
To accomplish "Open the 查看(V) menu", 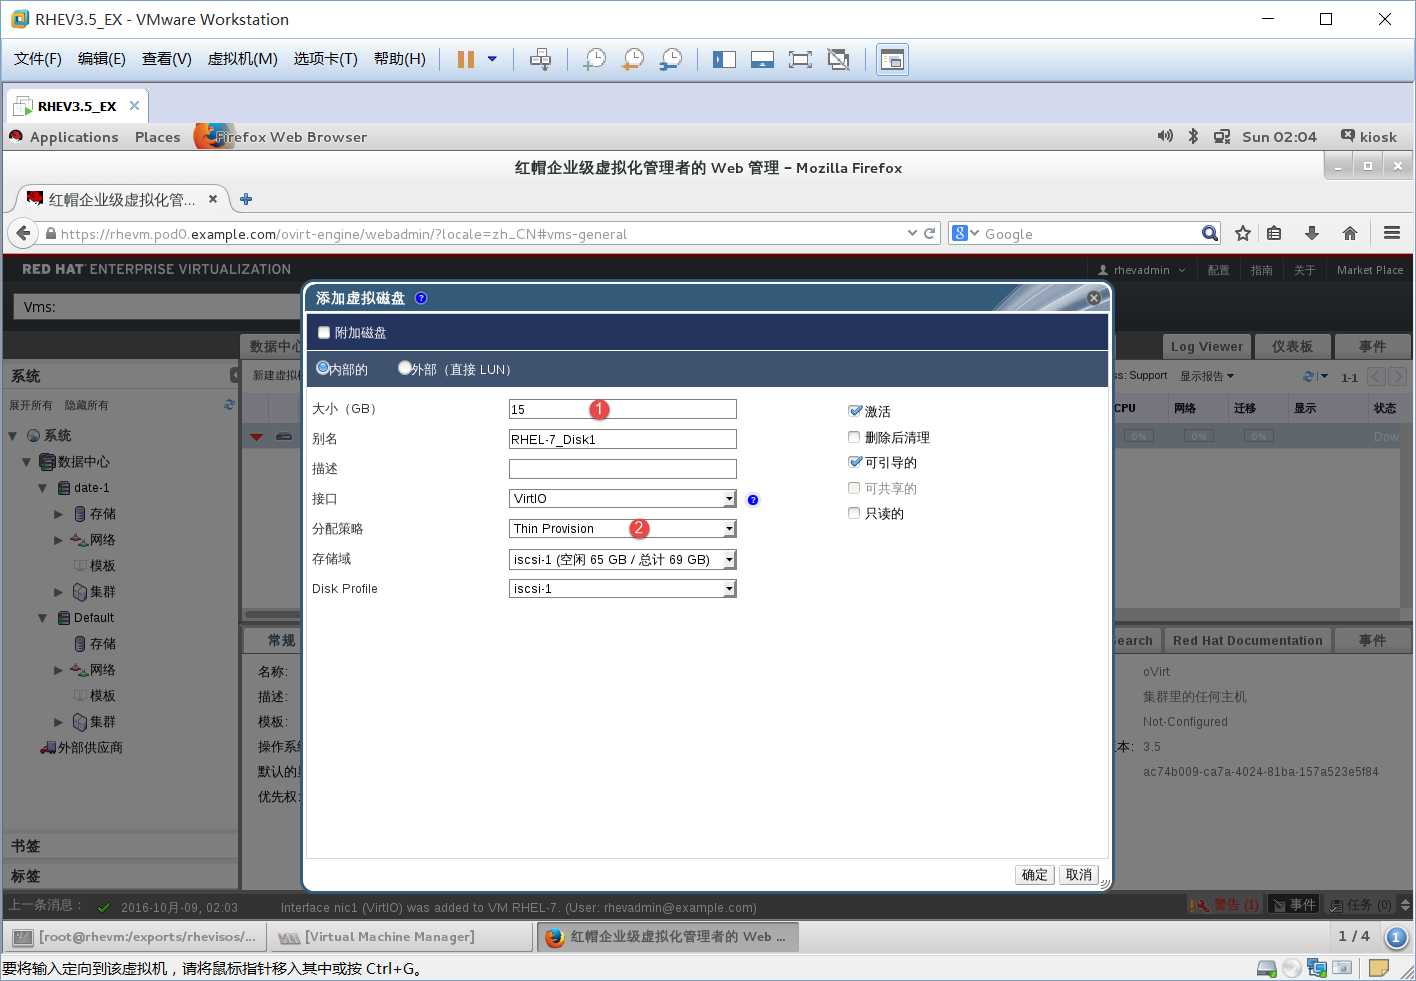I will pyautogui.click(x=167, y=59).
